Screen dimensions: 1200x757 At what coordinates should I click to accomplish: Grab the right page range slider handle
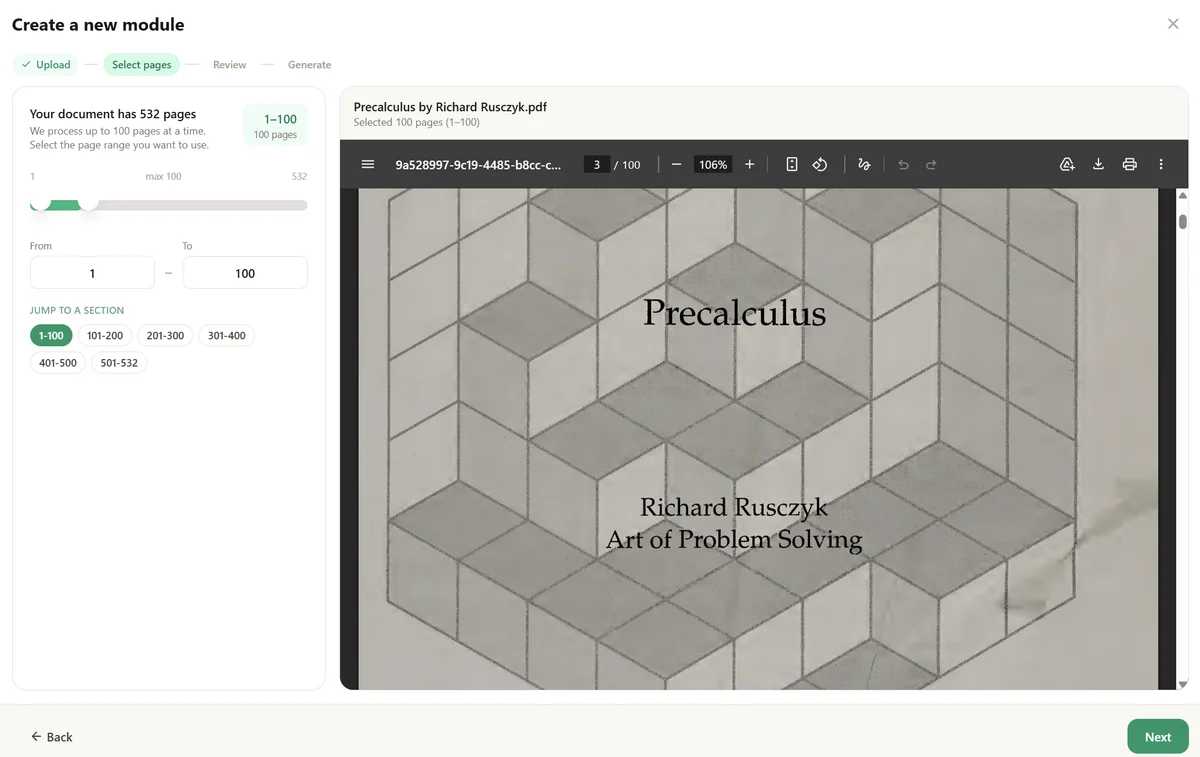pyautogui.click(x=88, y=203)
